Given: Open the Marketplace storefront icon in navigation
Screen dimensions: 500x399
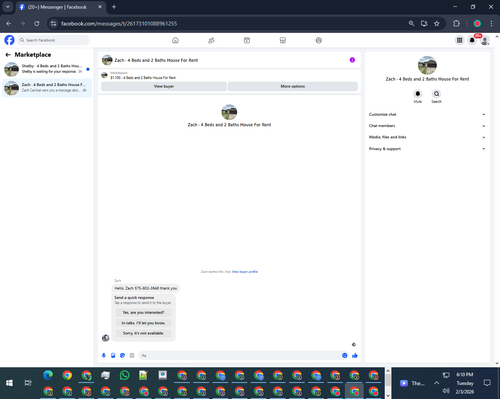Looking at the screenshot, I should 283,40.
